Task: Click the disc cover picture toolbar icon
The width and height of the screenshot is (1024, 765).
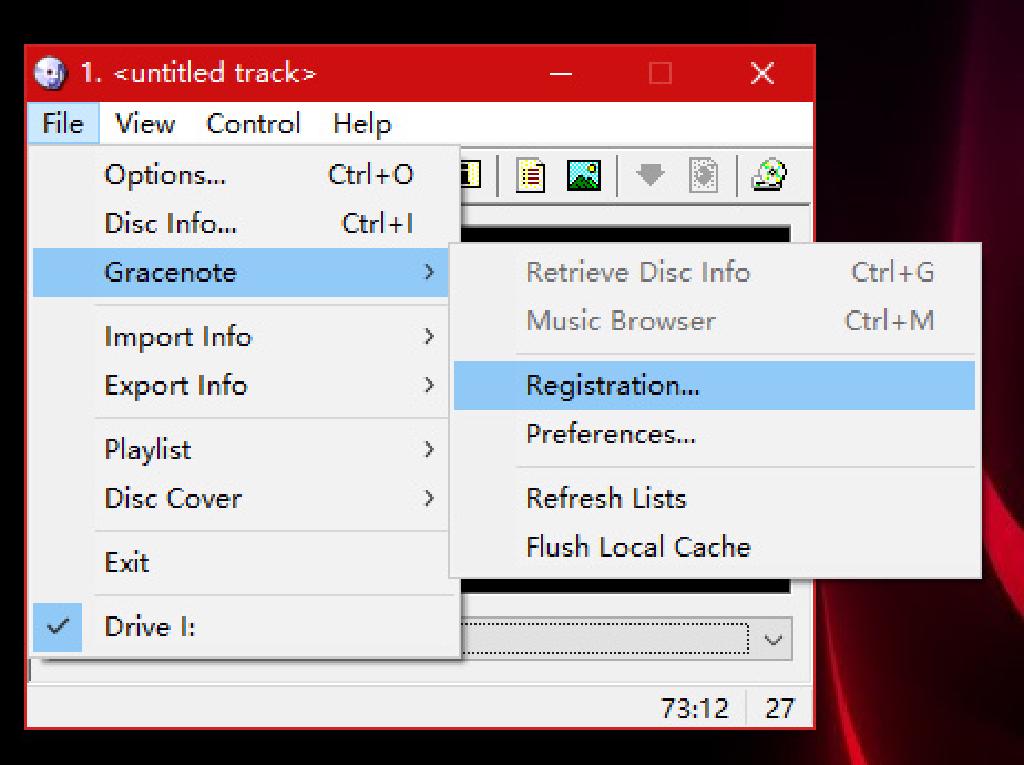Action: point(584,175)
